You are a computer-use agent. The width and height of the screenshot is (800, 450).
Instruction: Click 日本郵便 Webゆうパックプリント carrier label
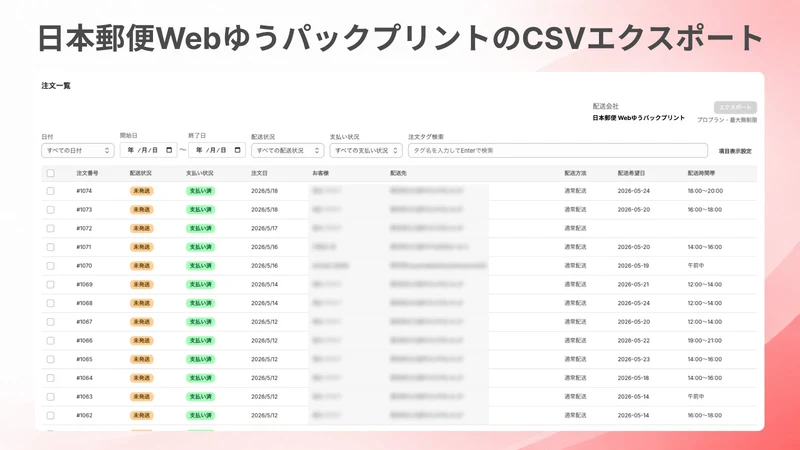[638, 118]
